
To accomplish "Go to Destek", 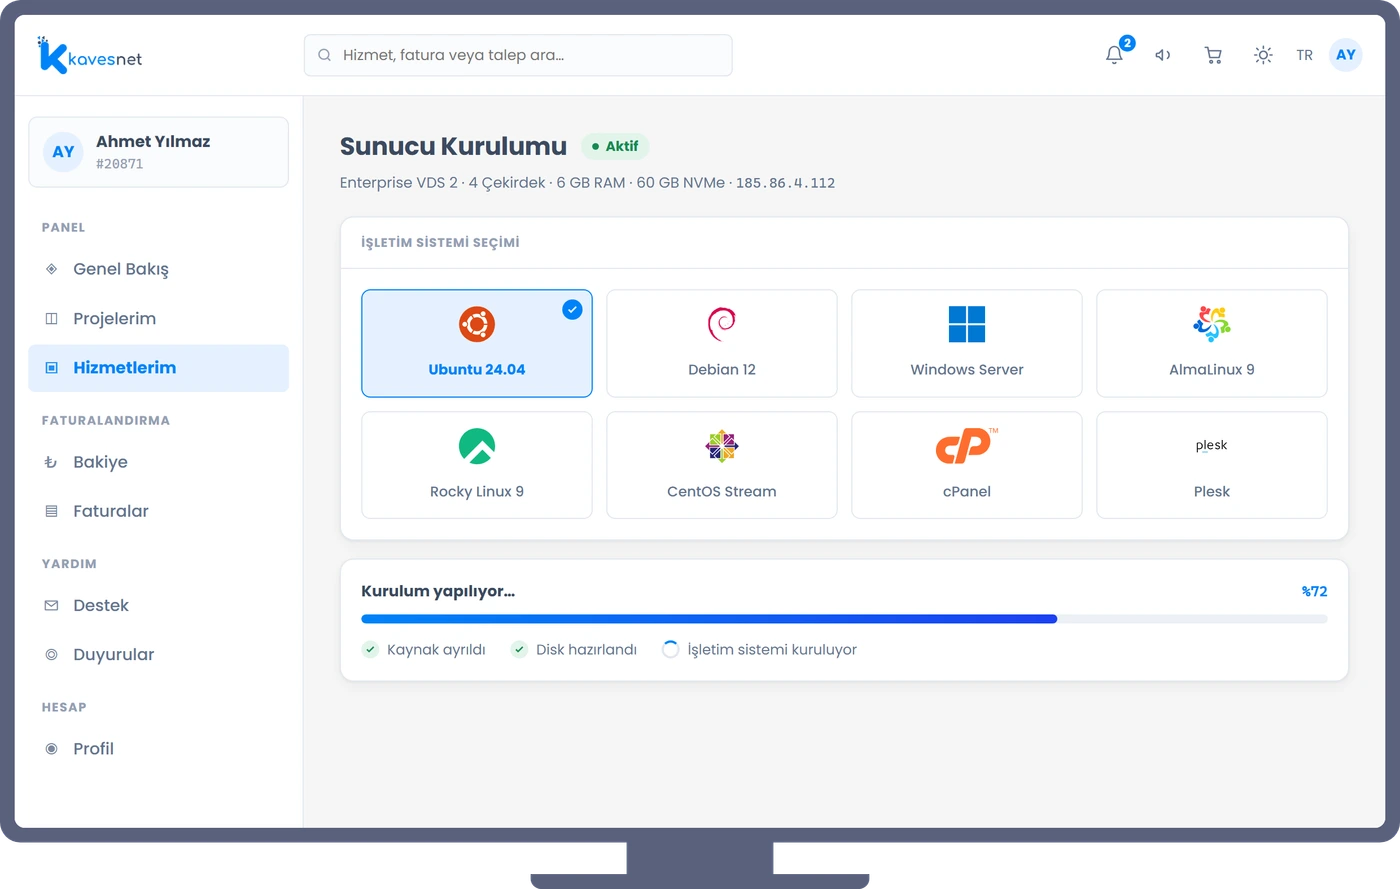I will click(158, 605).
